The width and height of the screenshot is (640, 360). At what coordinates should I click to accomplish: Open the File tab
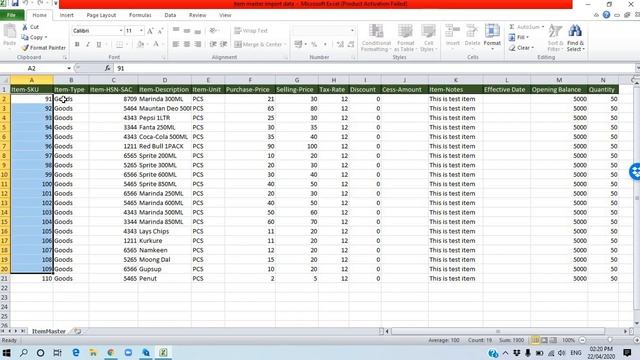click(x=11, y=15)
